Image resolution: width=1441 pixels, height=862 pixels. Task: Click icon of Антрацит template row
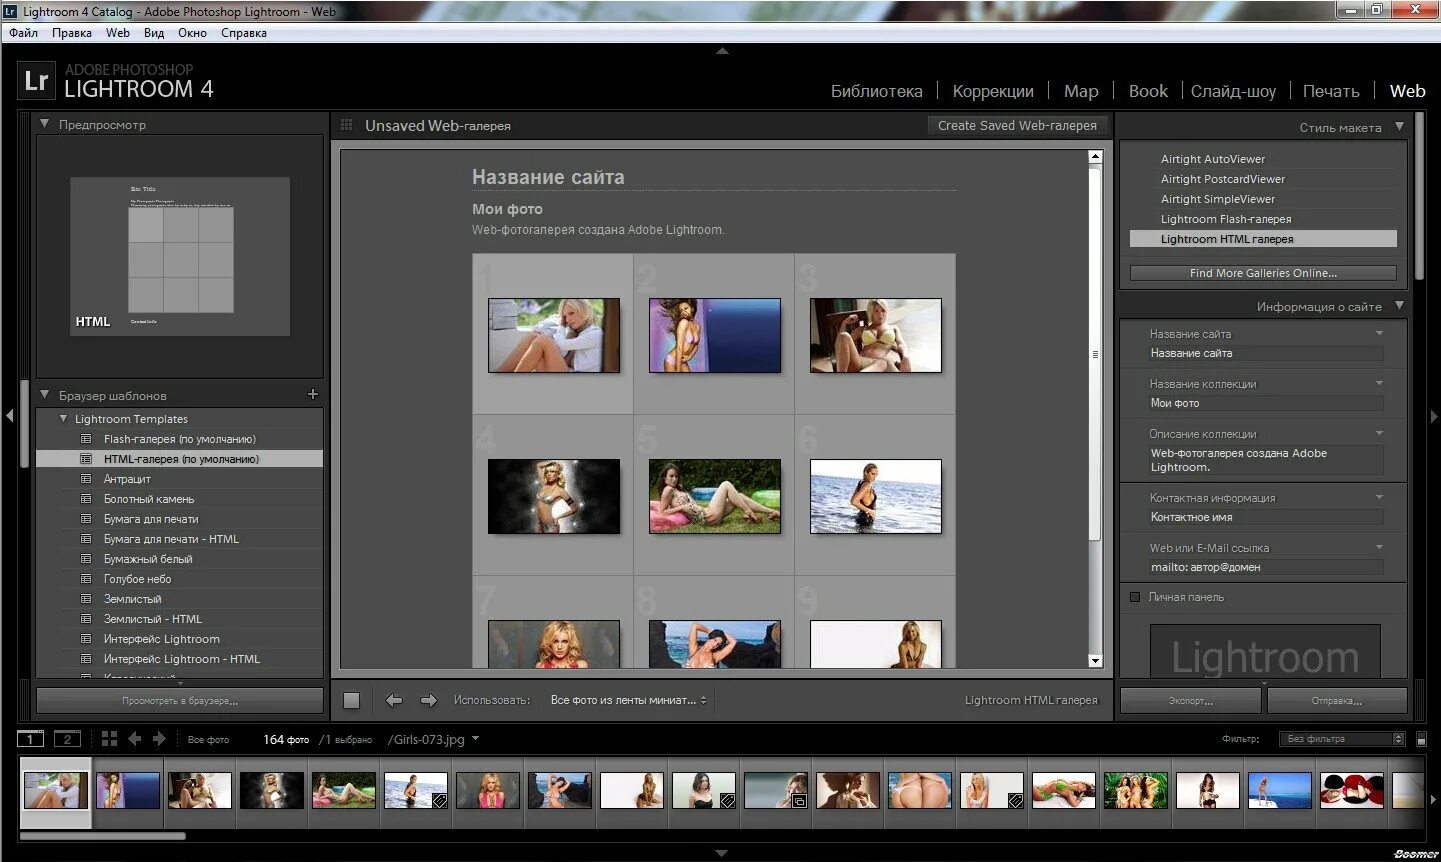click(x=86, y=479)
